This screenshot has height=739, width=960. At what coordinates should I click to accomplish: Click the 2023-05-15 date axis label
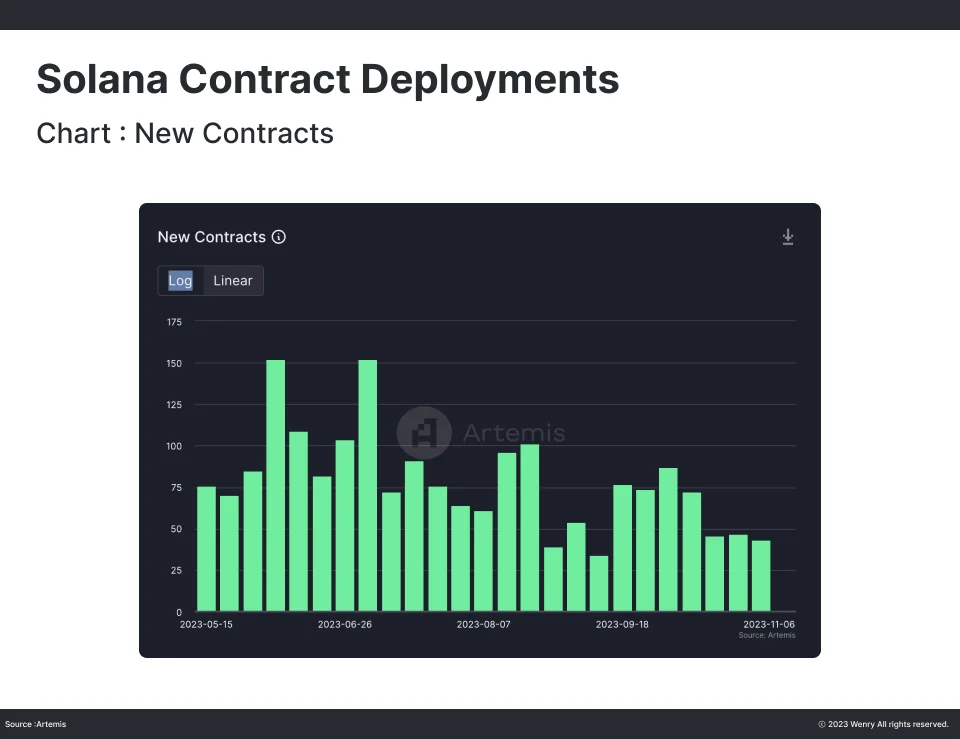(206, 624)
